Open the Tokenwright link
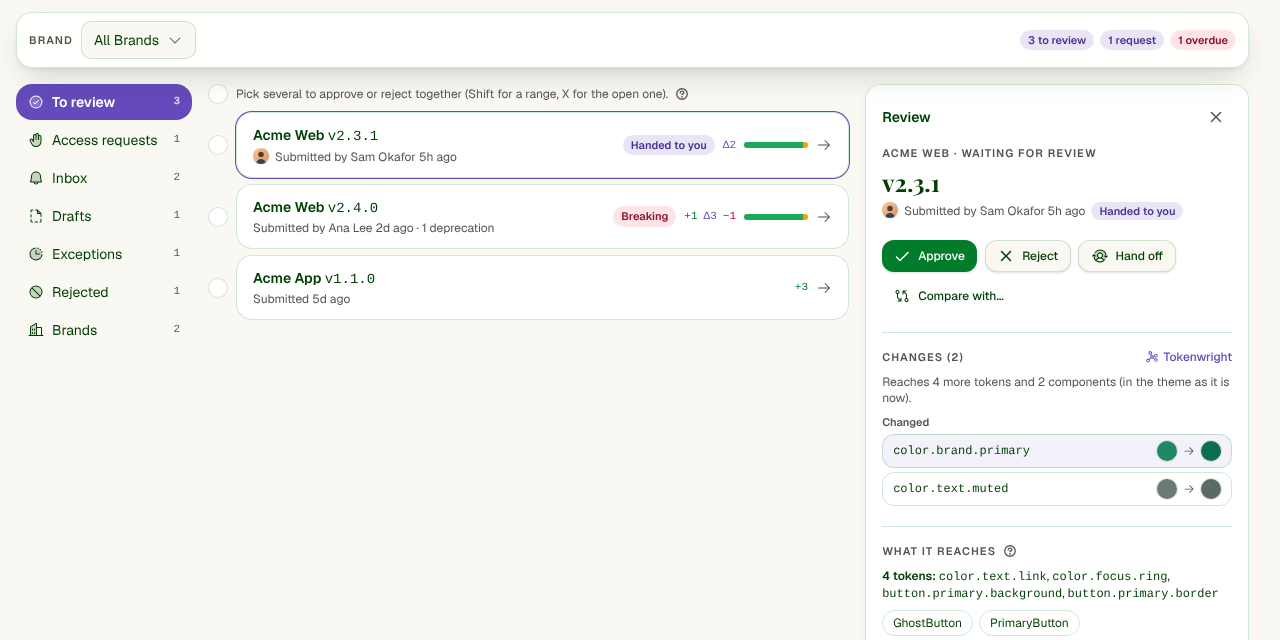This screenshot has height=640, width=1280. point(1189,357)
